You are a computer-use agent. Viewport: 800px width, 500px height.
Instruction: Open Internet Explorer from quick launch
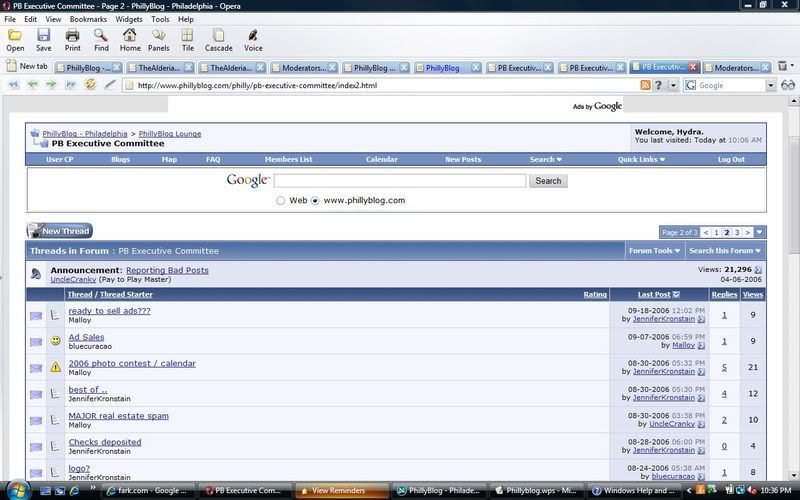(x=74, y=491)
